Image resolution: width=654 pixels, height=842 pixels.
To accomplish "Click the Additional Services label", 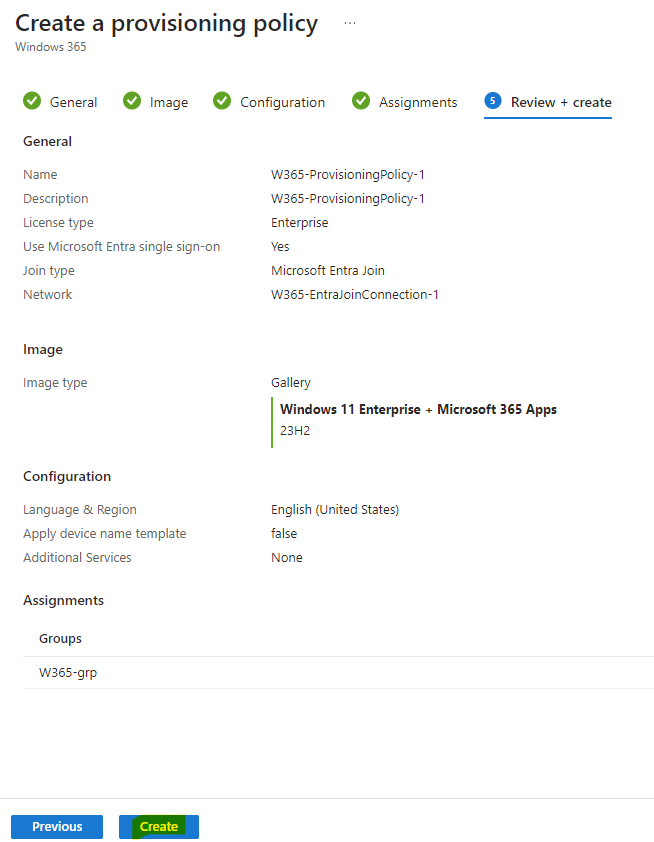I will (x=77, y=558).
